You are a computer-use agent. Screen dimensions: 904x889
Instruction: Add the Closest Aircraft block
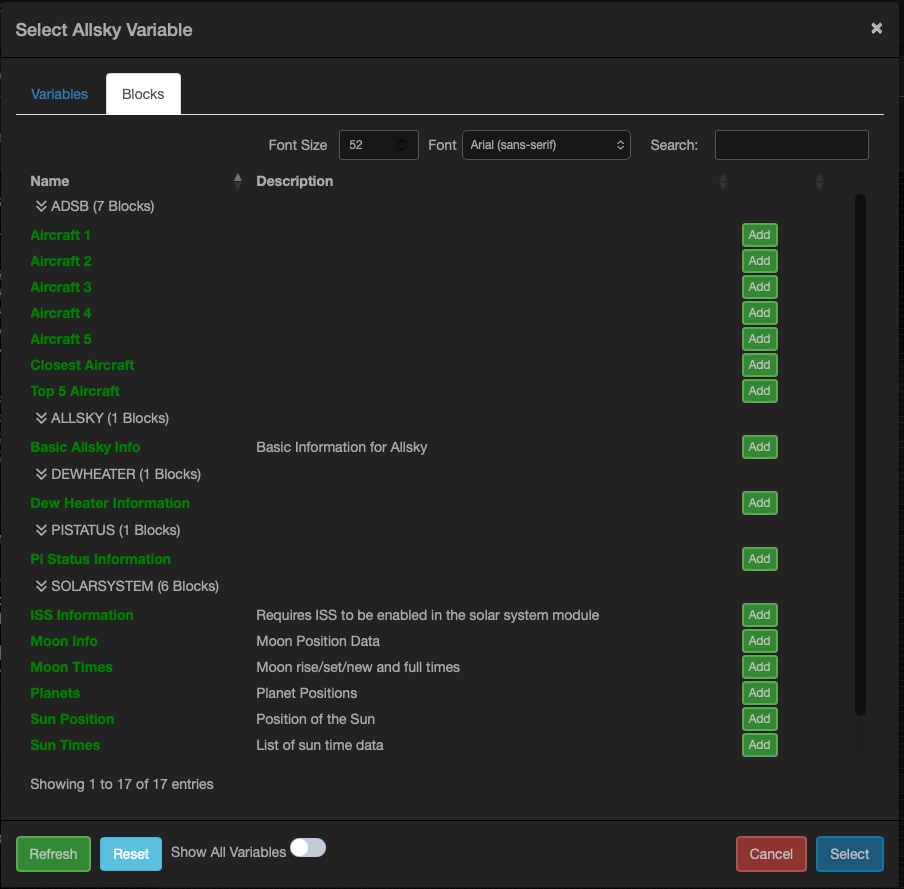[x=759, y=365]
